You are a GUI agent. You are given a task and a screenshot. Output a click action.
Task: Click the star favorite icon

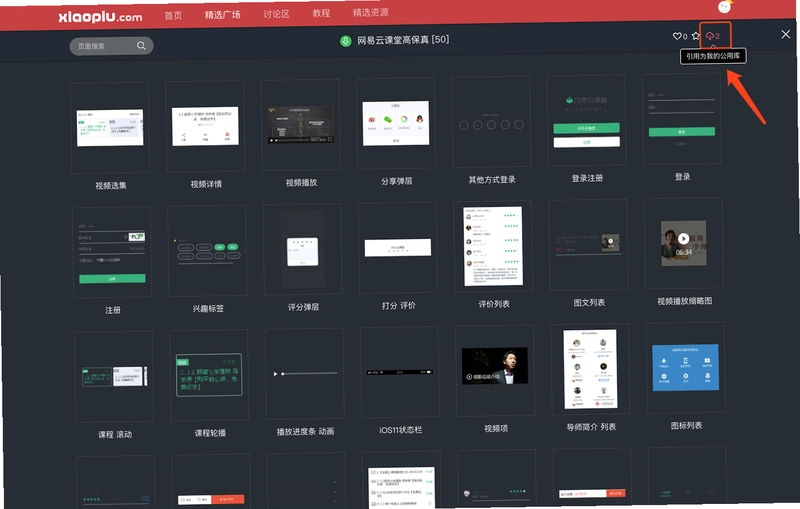point(695,36)
